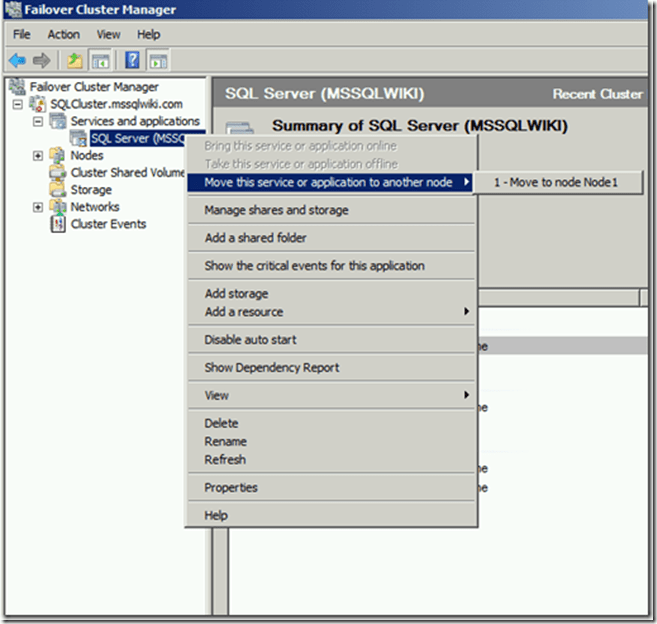The width and height of the screenshot is (657, 624).
Task: Click the Cluster Events icon in tree
Action: [59, 224]
